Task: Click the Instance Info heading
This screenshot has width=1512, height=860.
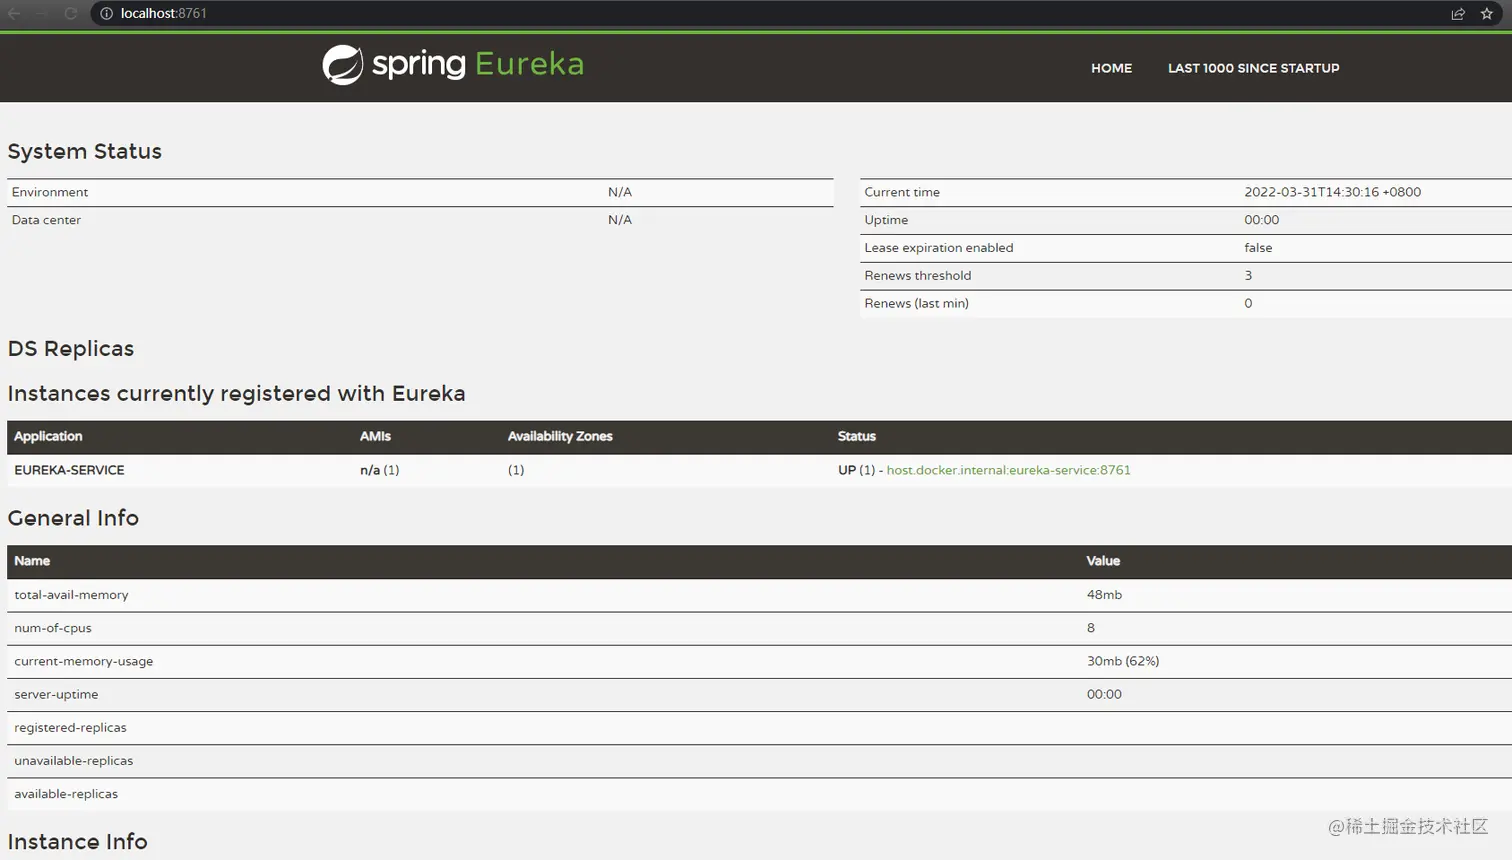Action: click(77, 842)
